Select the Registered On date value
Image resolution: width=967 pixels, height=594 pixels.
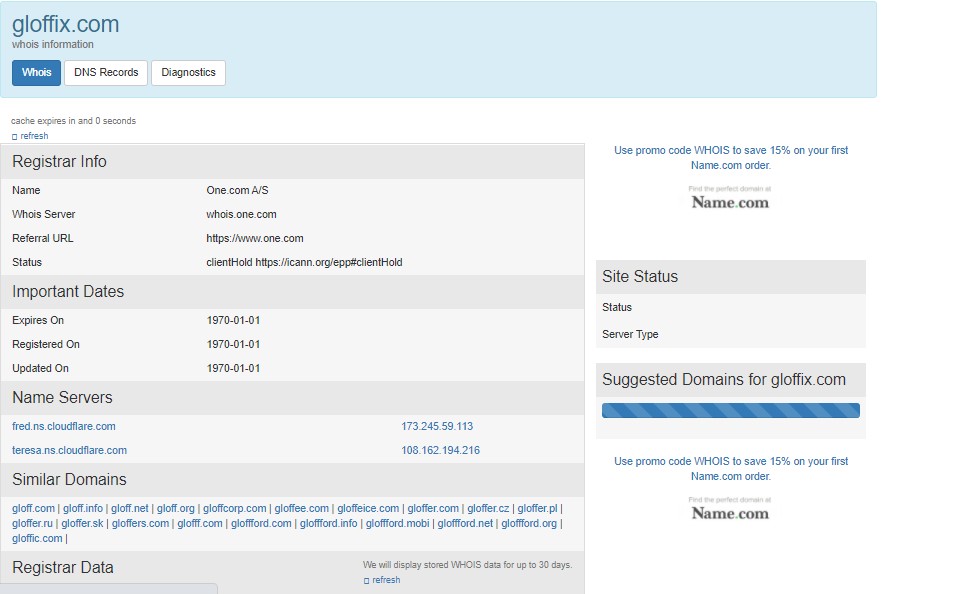pyautogui.click(x=233, y=344)
